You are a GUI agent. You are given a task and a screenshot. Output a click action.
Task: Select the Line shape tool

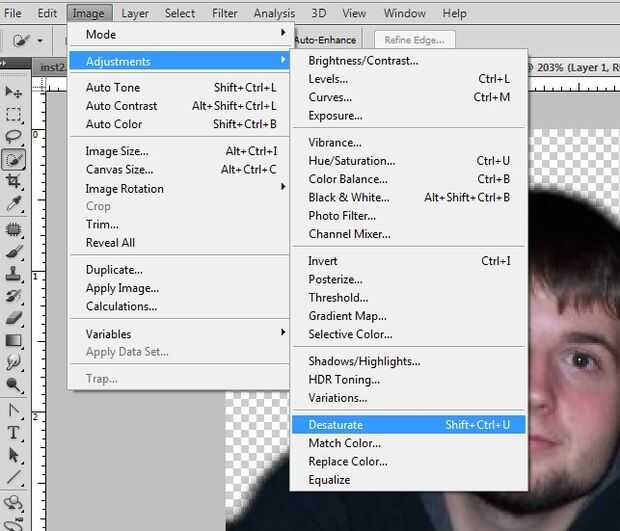click(13, 478)
